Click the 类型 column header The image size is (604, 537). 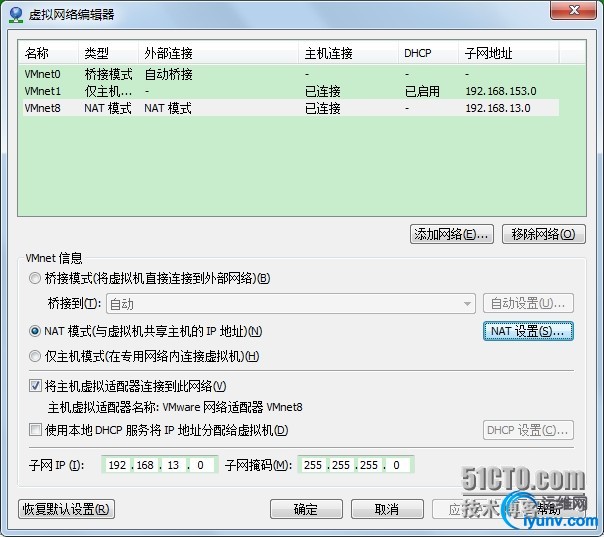(109, 53)
